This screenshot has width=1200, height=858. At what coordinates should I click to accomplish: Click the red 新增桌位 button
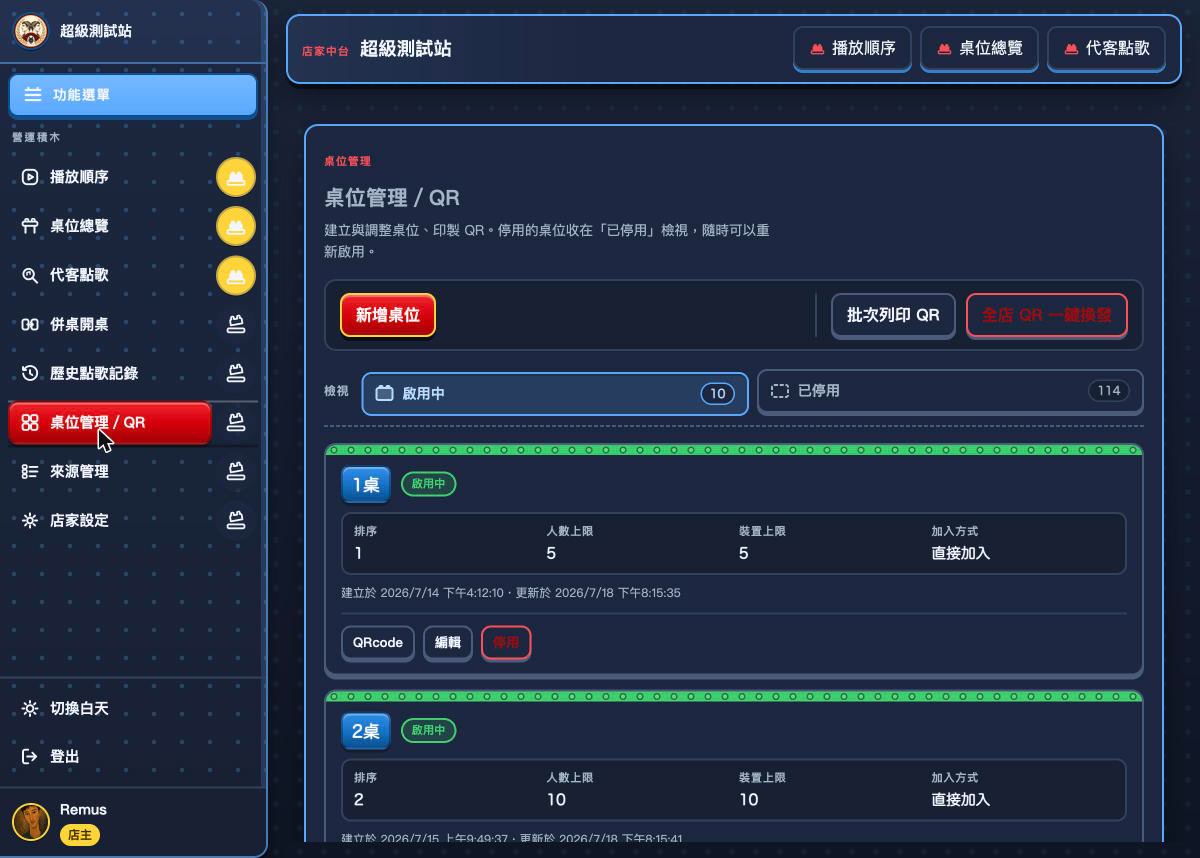coord(388,315)
